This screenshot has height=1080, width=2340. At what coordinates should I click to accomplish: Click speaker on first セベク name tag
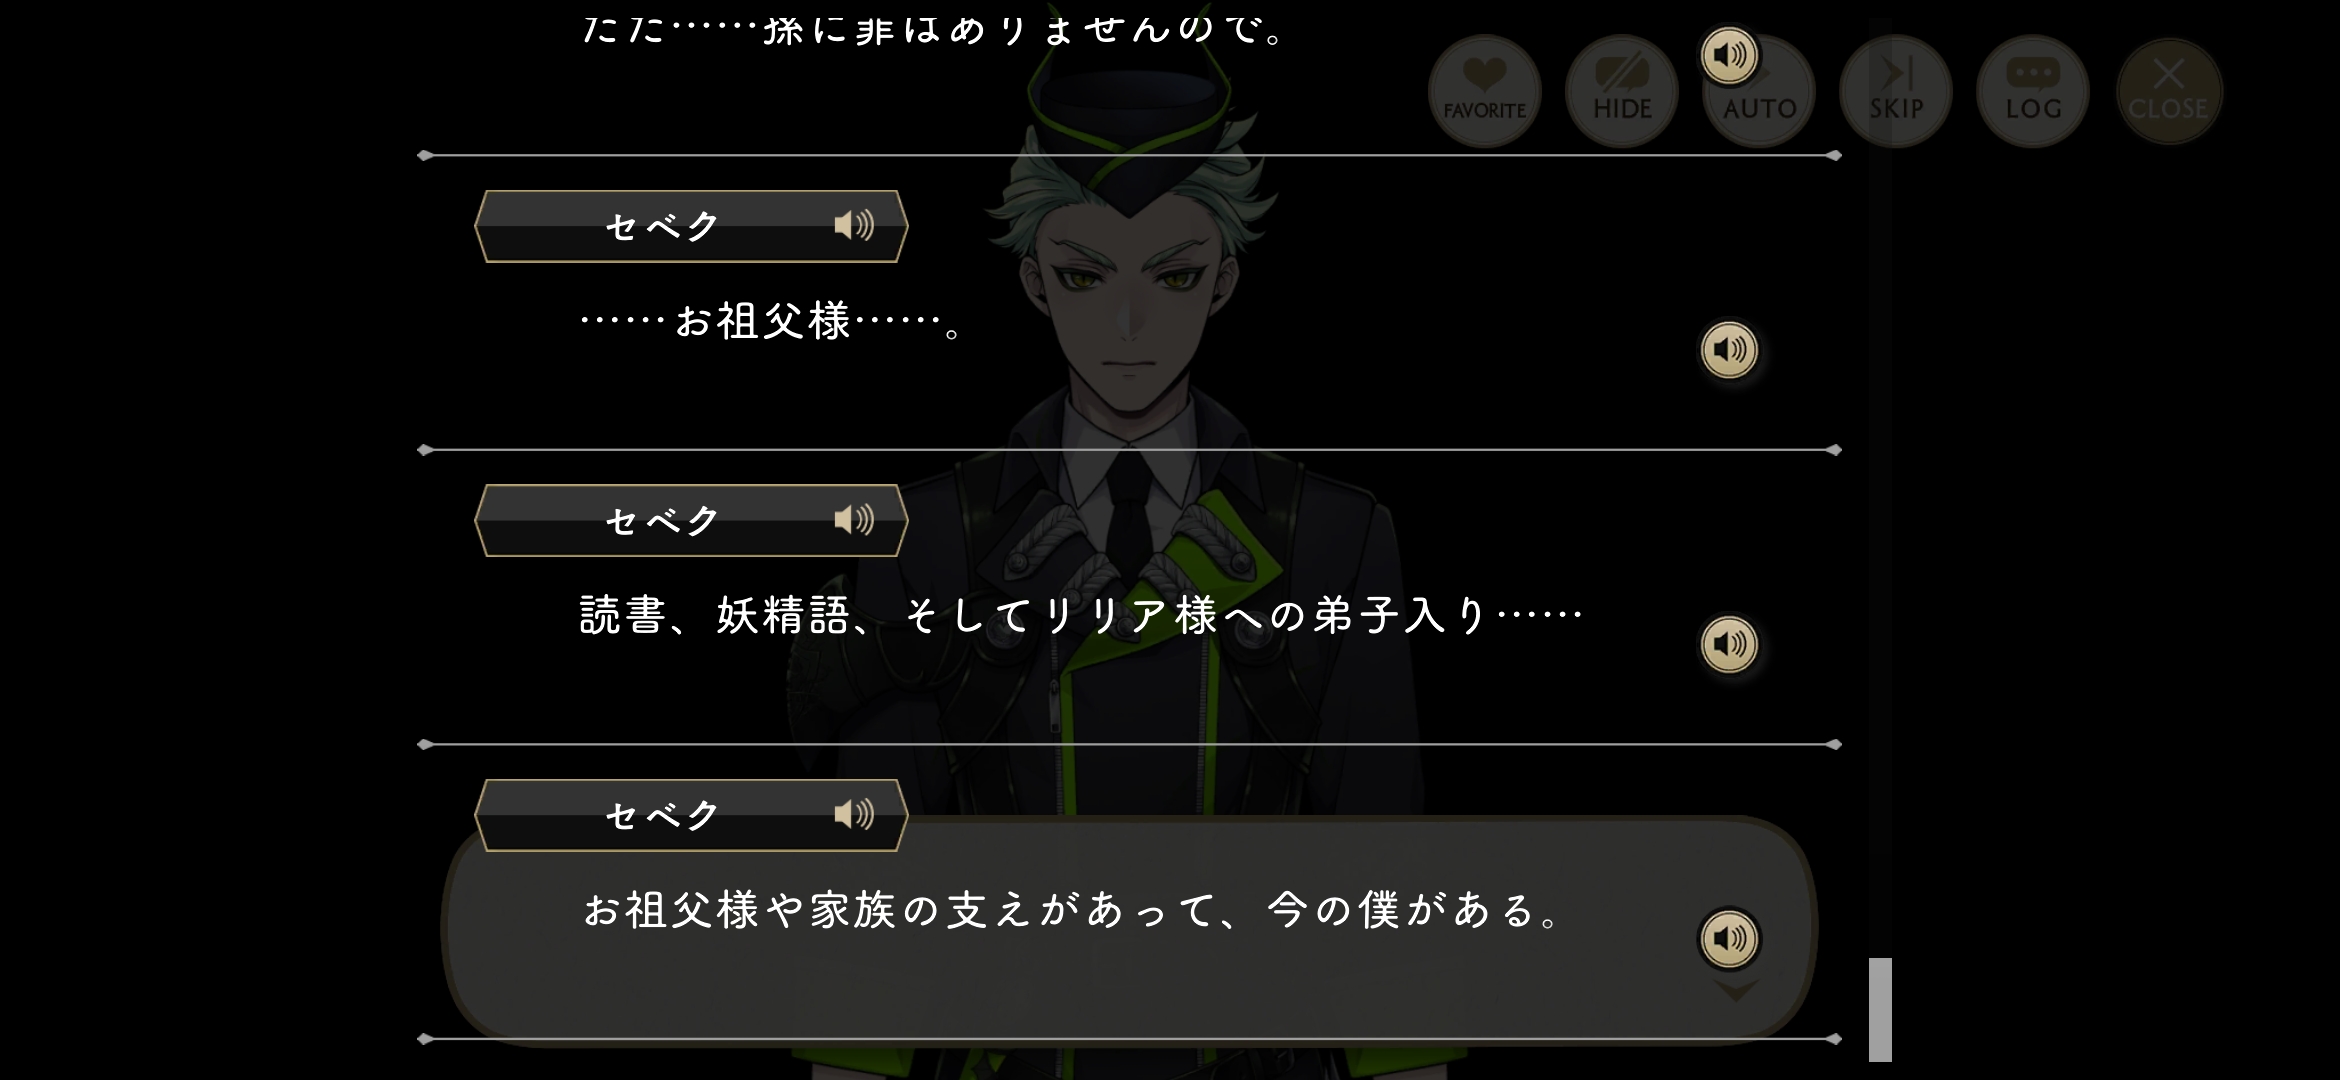853,225
